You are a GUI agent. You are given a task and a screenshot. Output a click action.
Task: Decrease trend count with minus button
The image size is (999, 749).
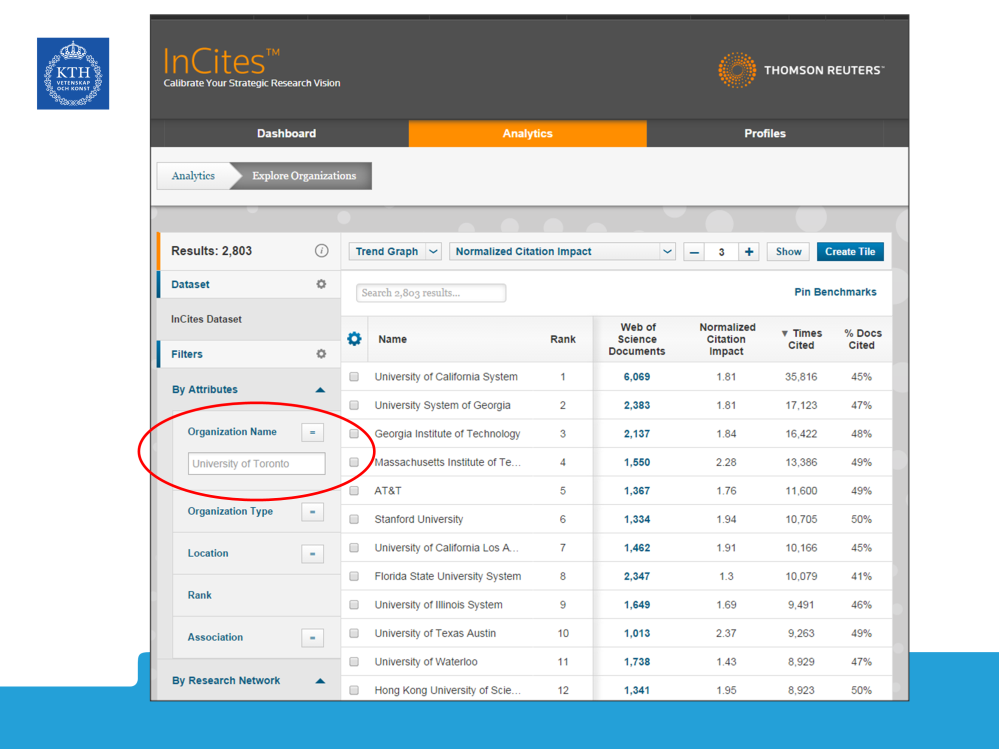(x=694, y=252)
